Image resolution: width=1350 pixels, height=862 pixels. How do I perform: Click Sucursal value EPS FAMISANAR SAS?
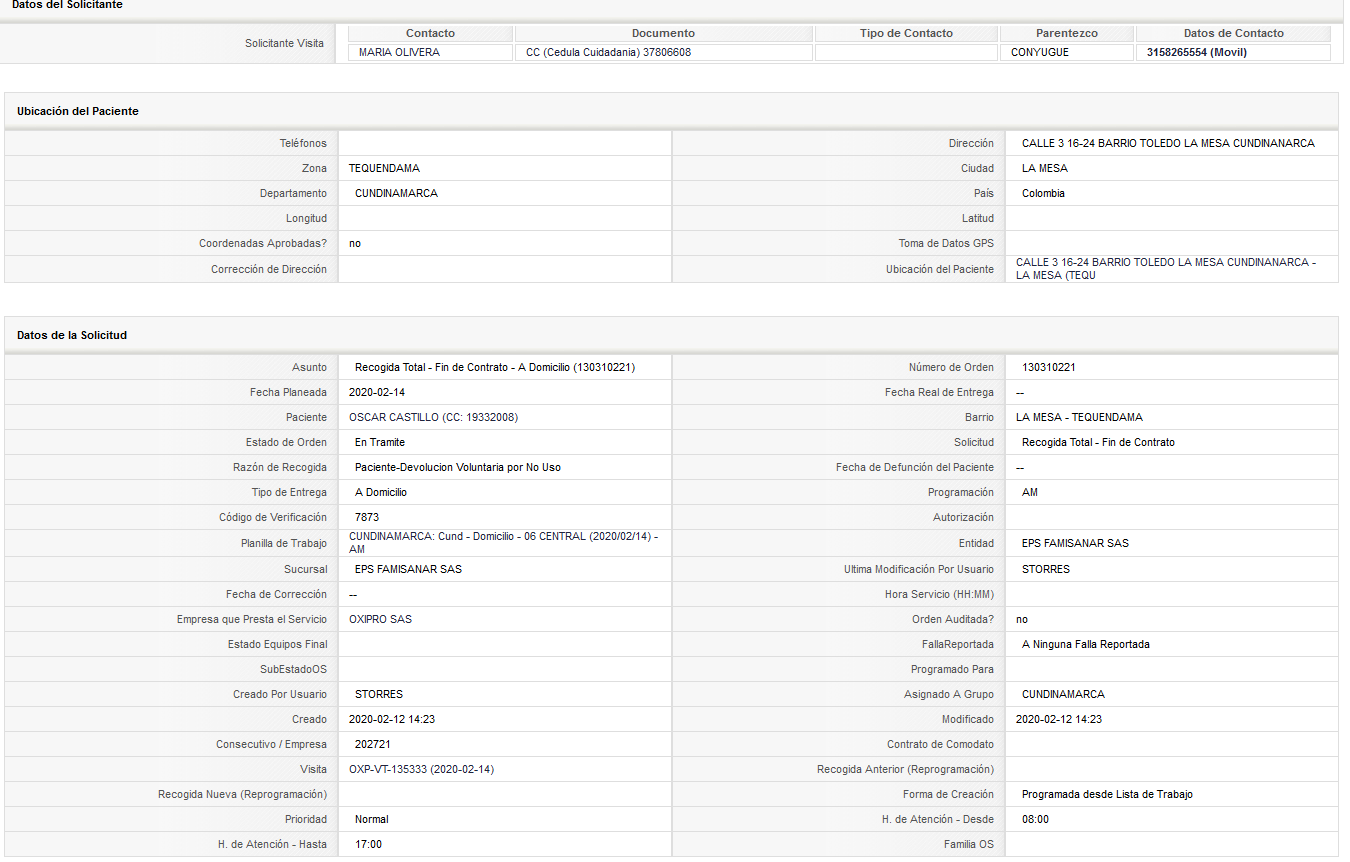408,569
